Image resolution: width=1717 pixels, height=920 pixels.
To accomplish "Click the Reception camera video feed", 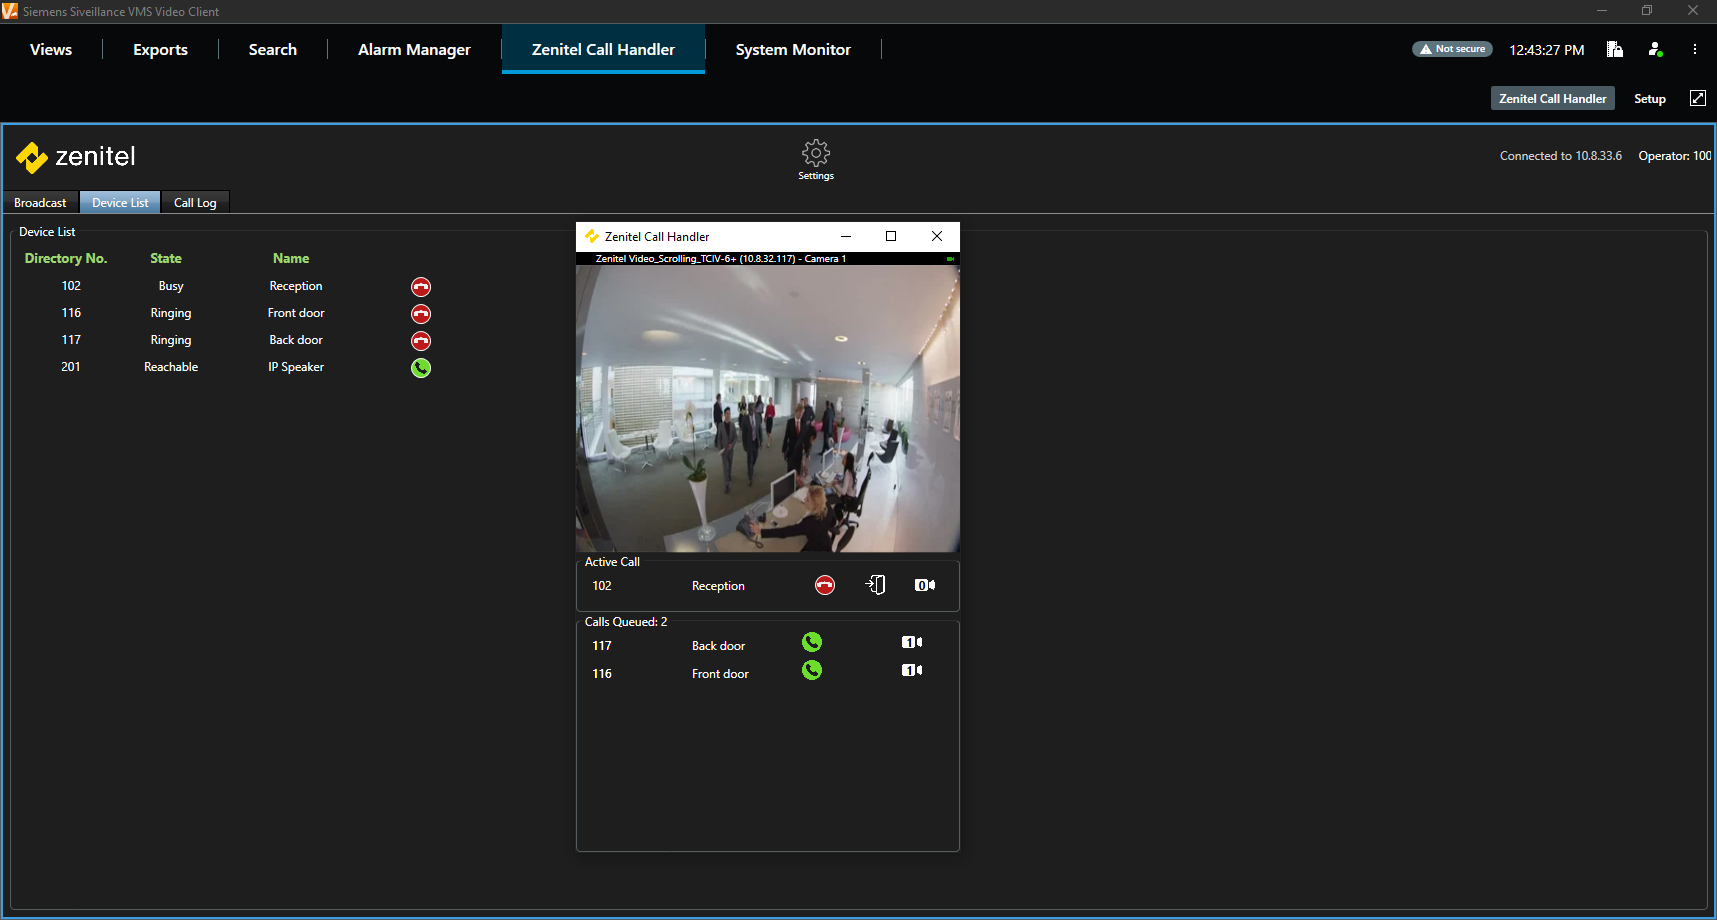I will tap(767, 408).
